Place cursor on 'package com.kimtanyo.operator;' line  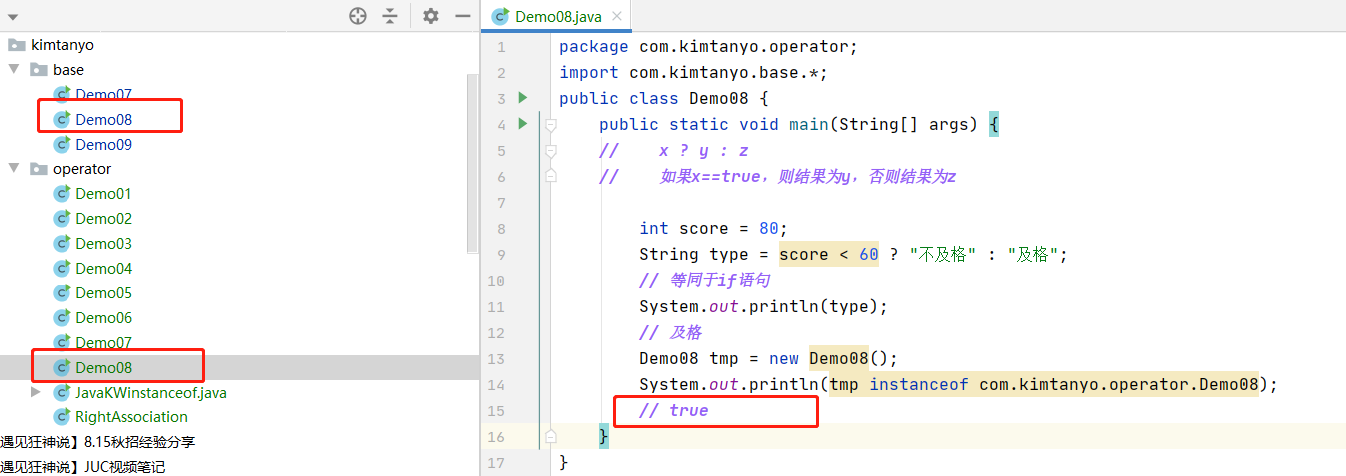(708, 46)
